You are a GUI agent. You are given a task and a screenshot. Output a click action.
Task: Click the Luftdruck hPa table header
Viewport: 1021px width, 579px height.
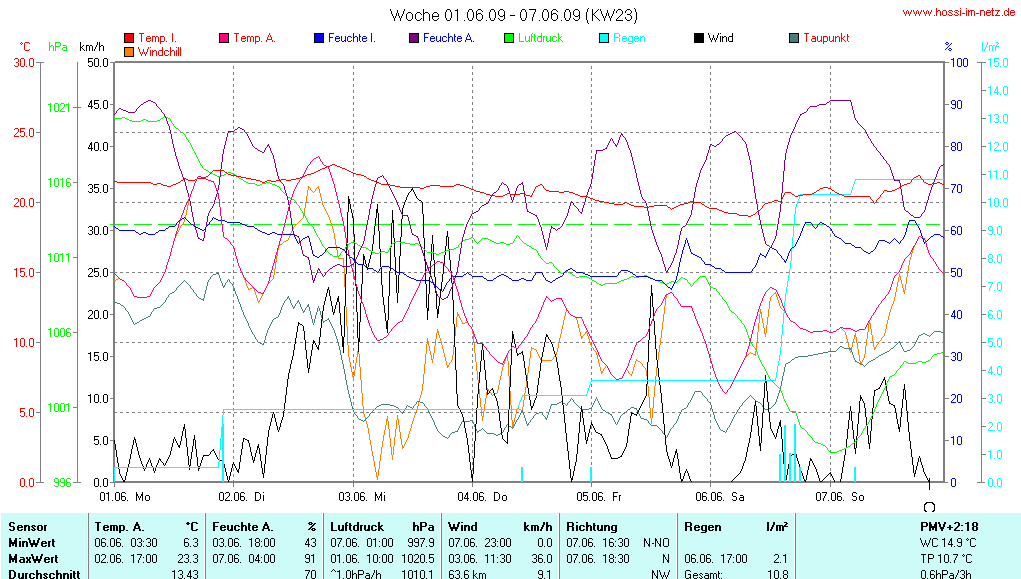click(383, 526)
